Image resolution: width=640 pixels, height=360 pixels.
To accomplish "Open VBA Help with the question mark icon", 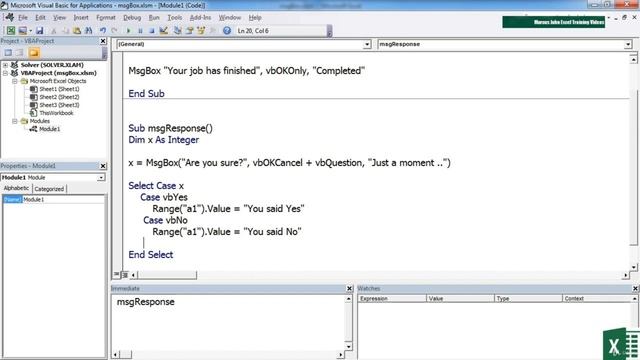I will click(227, 31).
